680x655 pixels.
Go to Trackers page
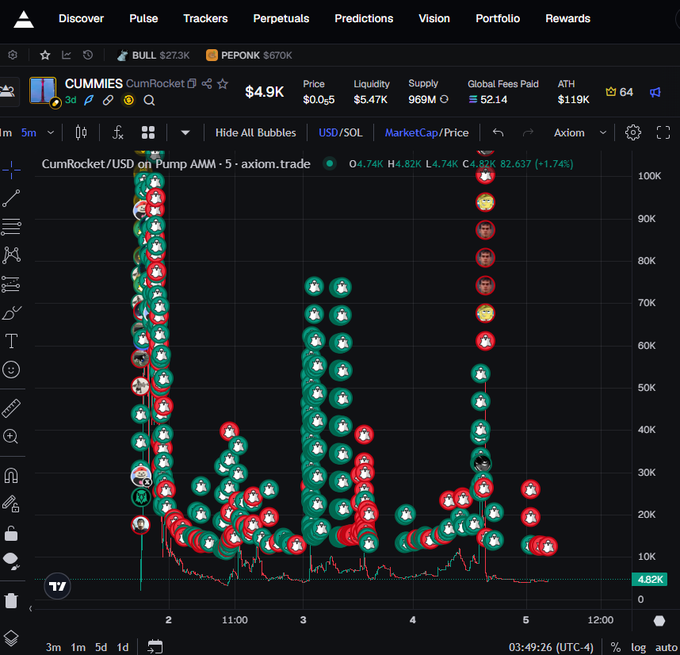click(205, 19)
